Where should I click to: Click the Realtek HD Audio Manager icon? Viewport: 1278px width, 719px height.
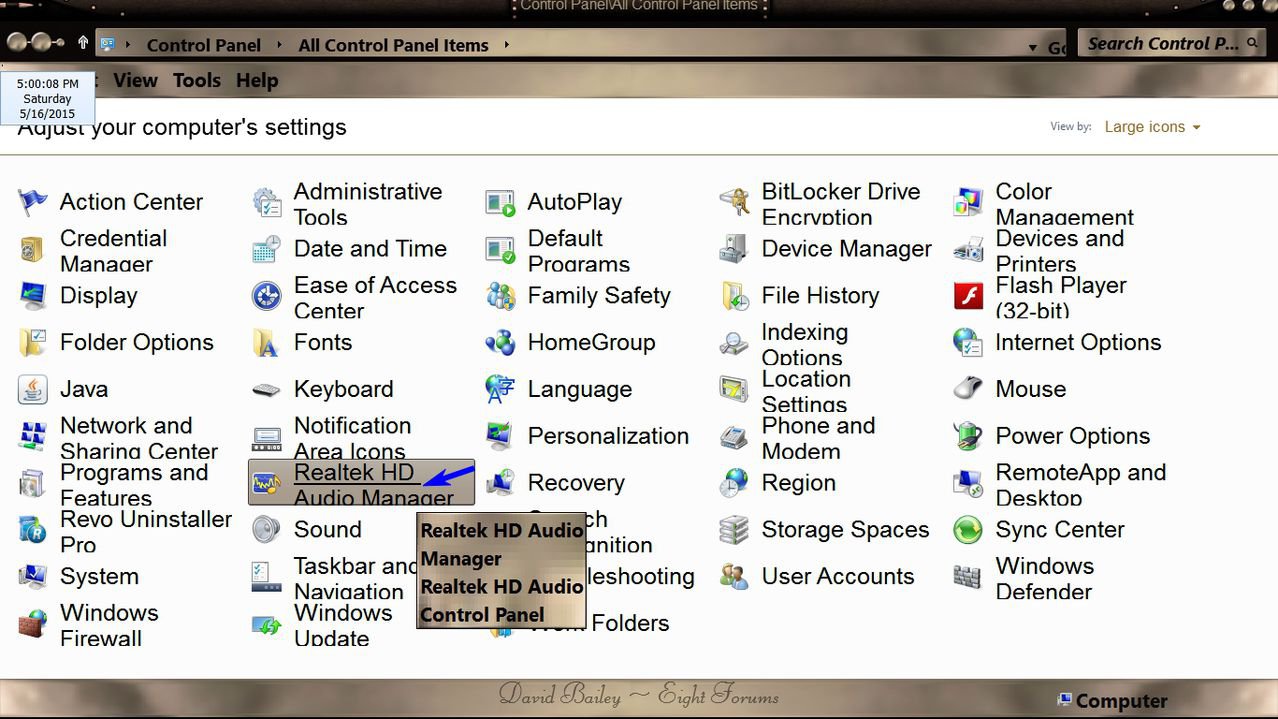click(x=267, y=484)
